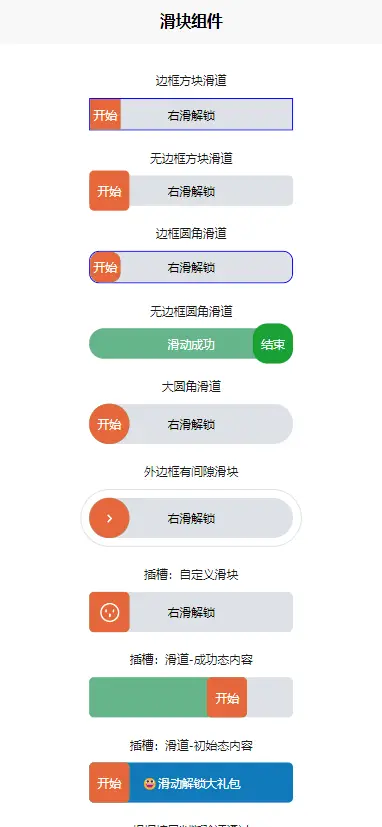Click the orange chevron arrow slider handle
Viewport: 382px width, 827px height.
point(109,518)
